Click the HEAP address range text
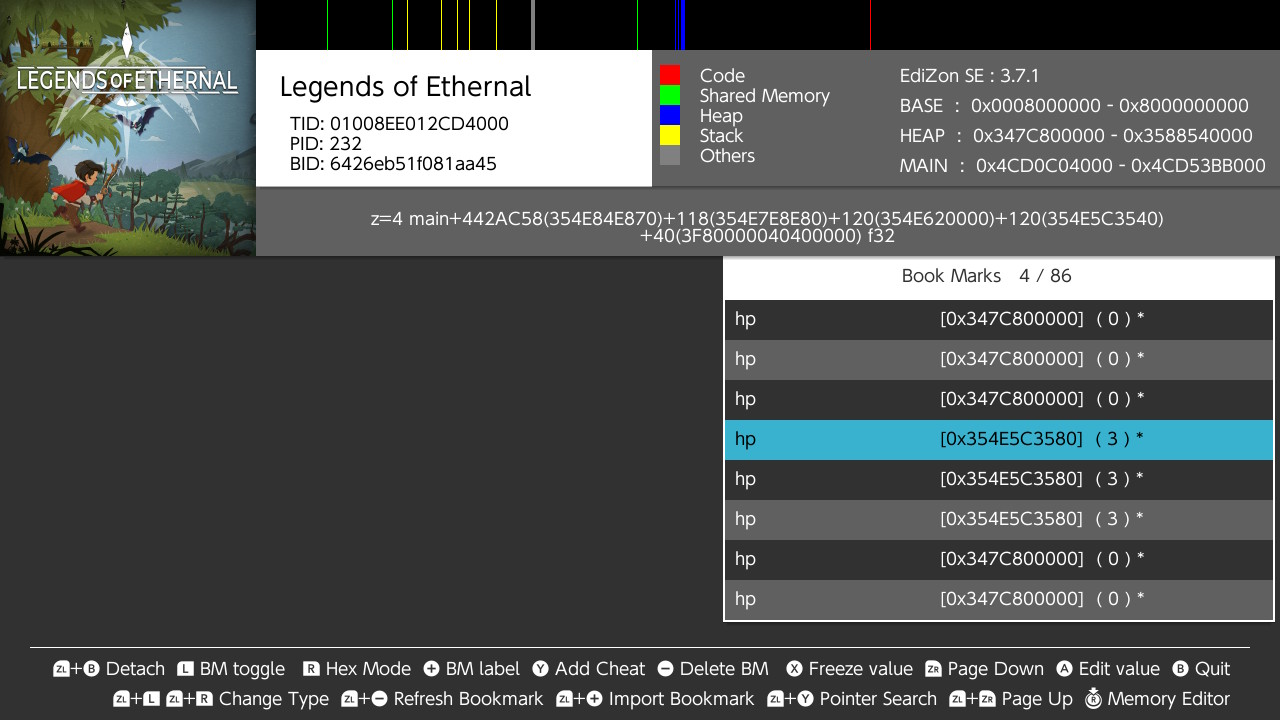Image resolution: width=1280 pixels, height=720 pixels. pos(1076,136)
